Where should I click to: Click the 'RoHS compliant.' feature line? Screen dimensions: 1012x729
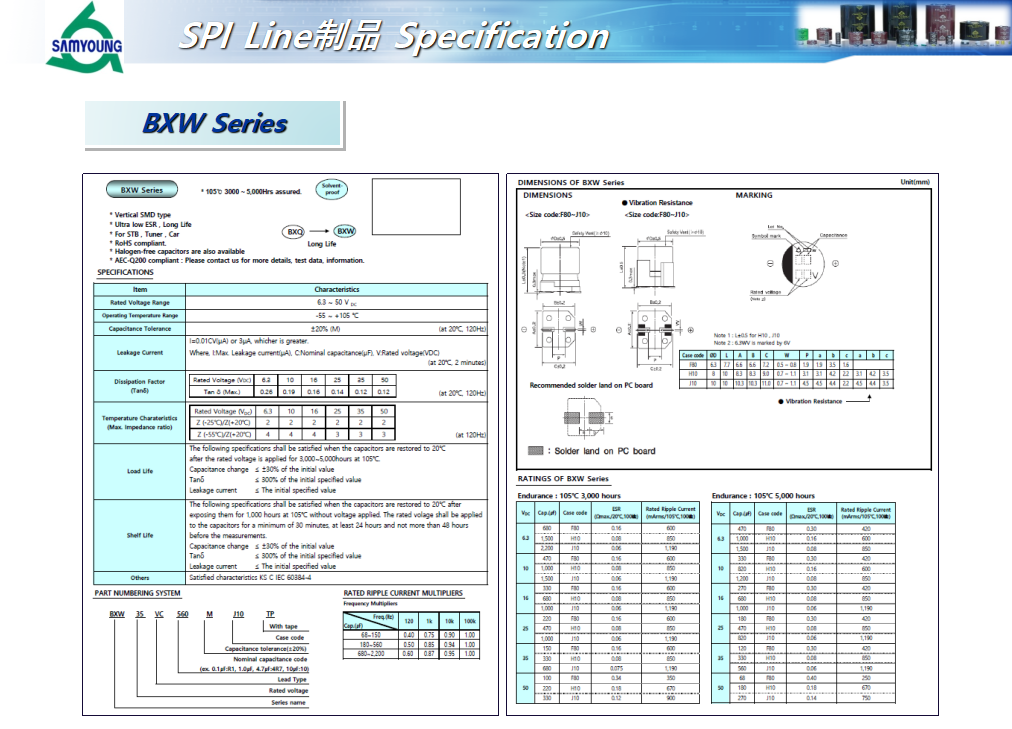(x=137, y=243)
